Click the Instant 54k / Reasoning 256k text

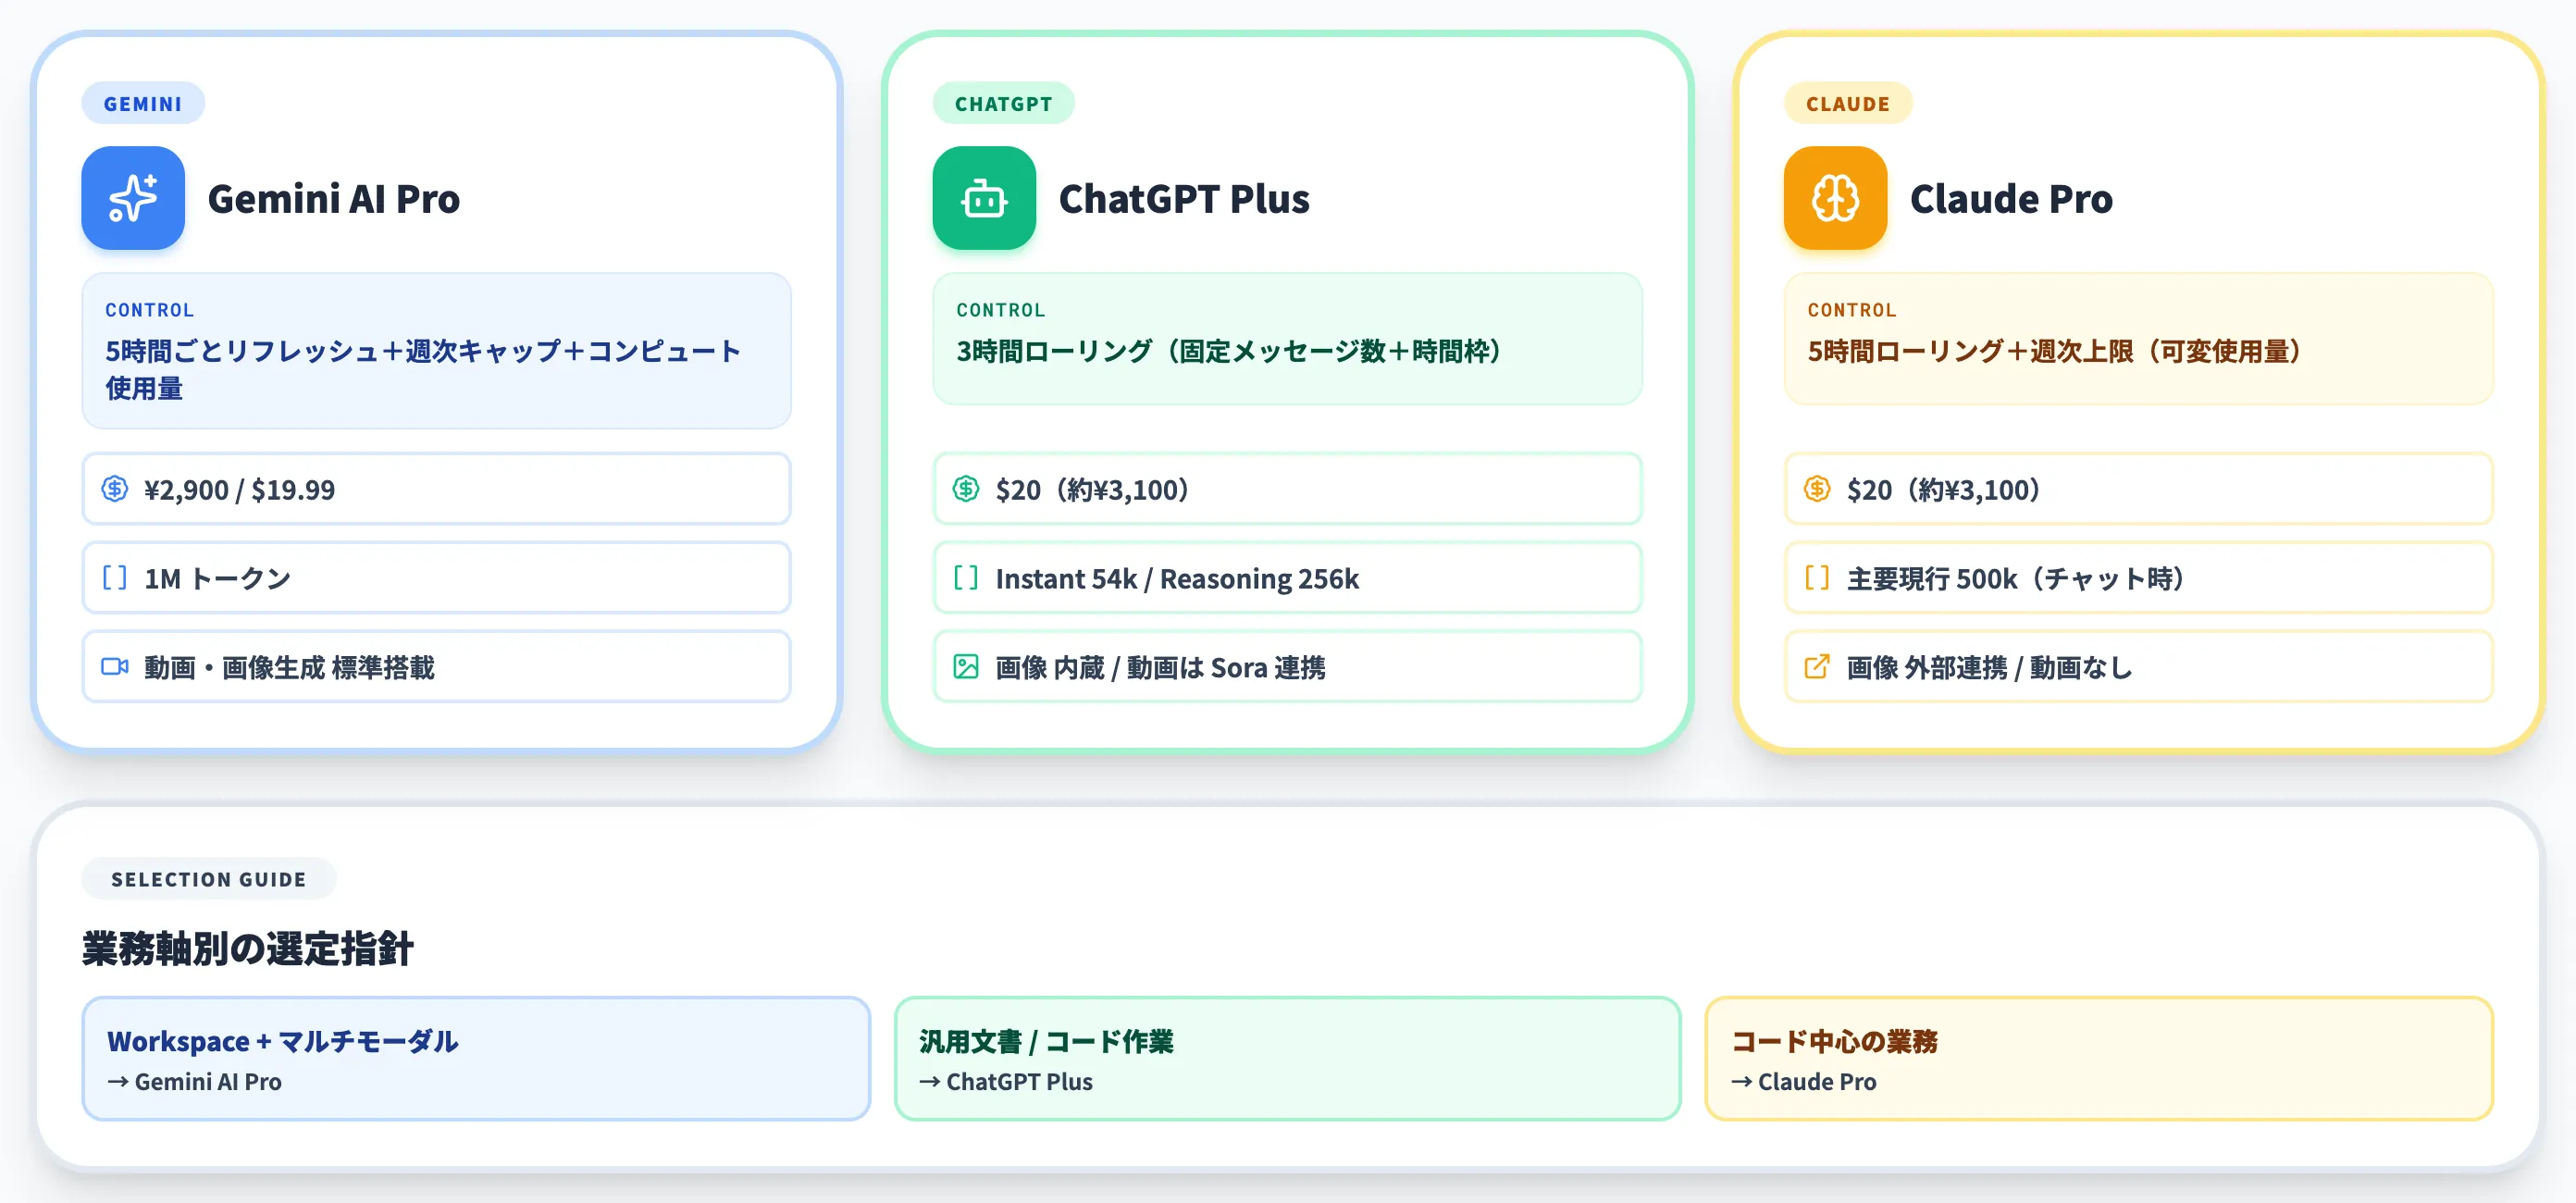pyautogui.click(x=1177, y=579)
